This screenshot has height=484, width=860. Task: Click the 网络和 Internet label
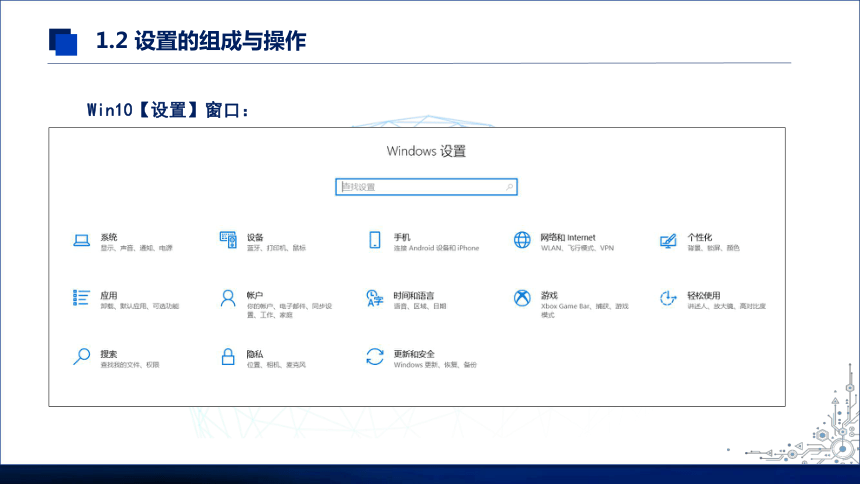[568, 237]
